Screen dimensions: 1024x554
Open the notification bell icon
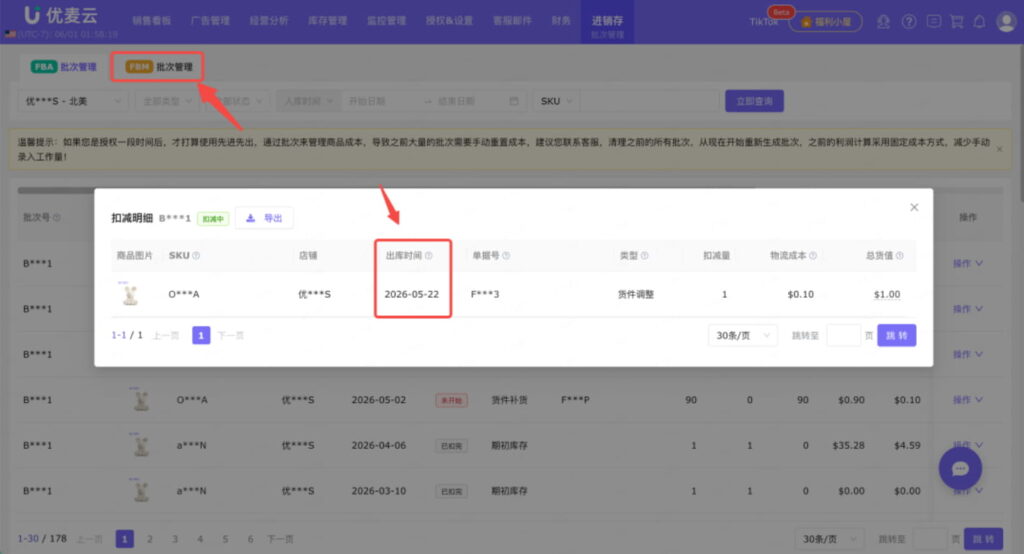point(979,22)
